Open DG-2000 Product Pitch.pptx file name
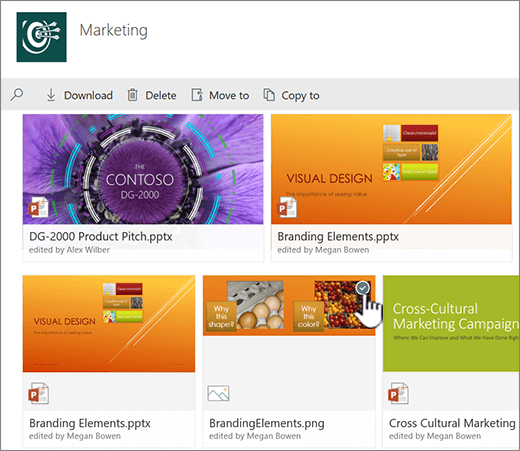The height and width of the screenshot is (451, 520). click(101, 236)
